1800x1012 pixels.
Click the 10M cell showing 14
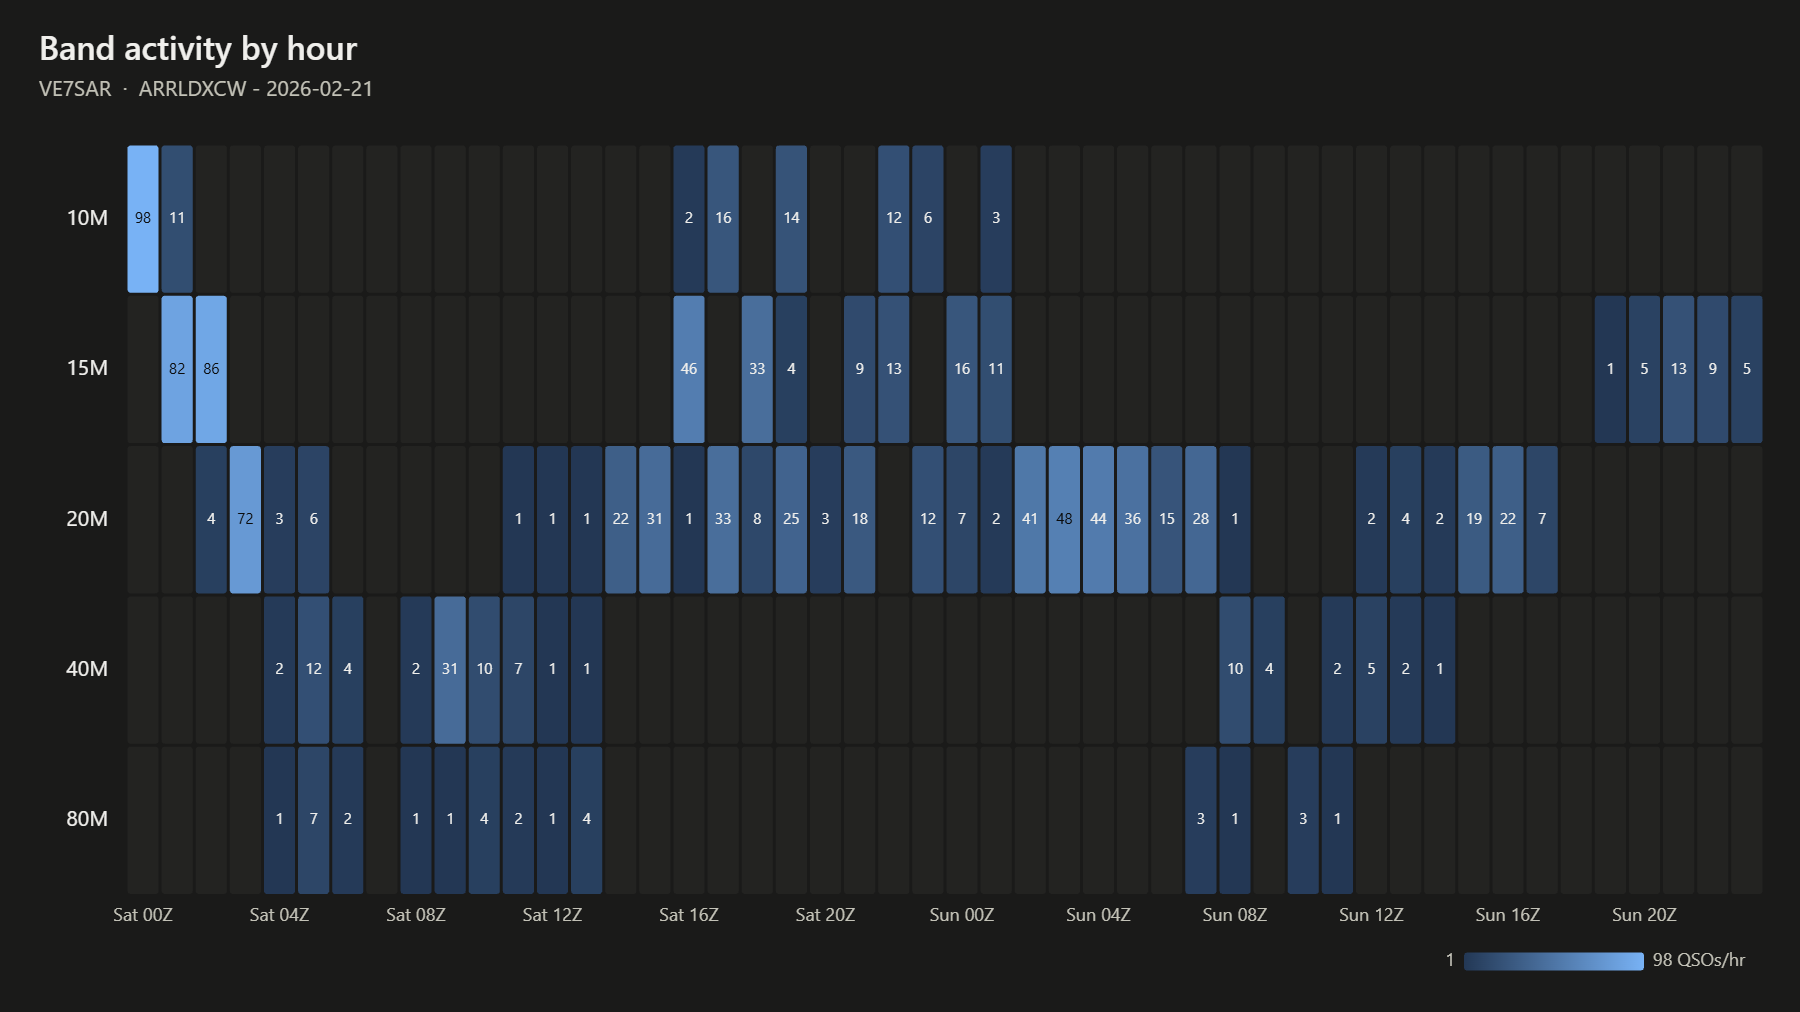click(x=791, y=219)
